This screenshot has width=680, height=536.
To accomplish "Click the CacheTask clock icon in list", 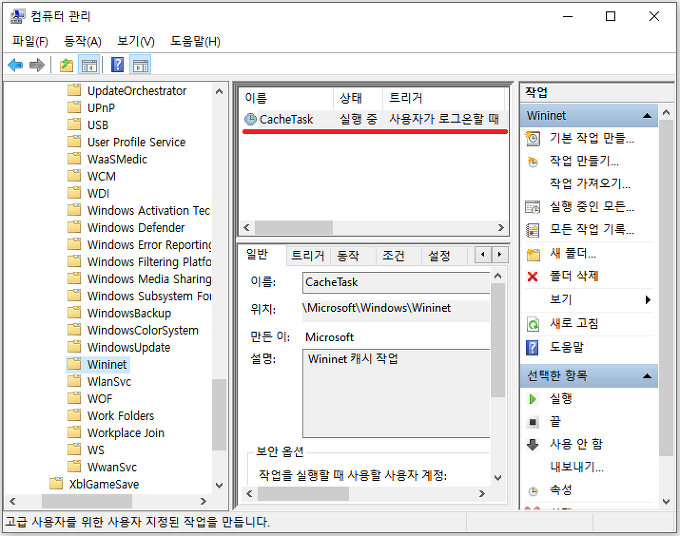I will point(250,119).
